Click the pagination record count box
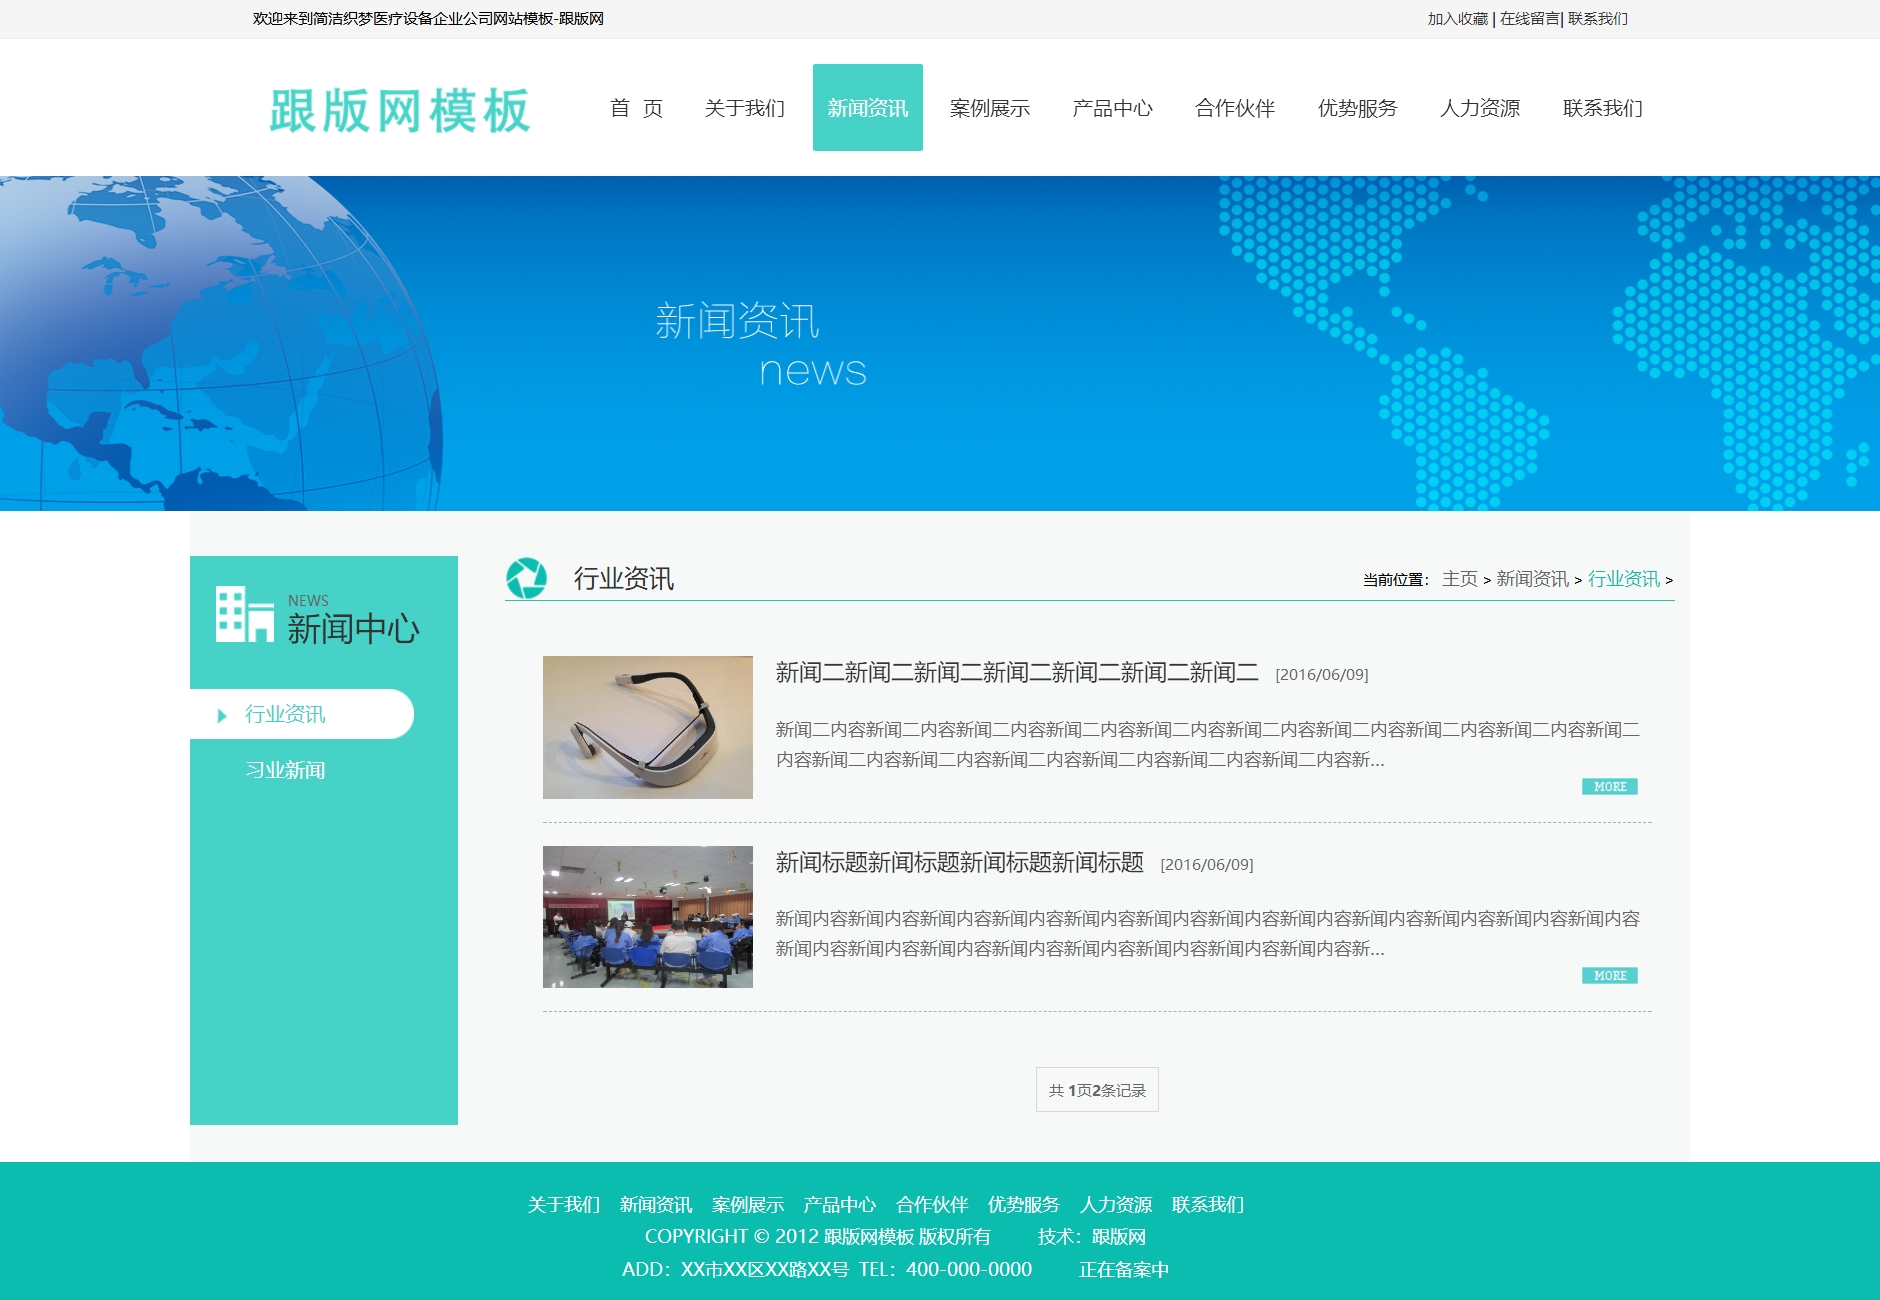The image size is (1880, 1300). [x=1097, y=1090]
